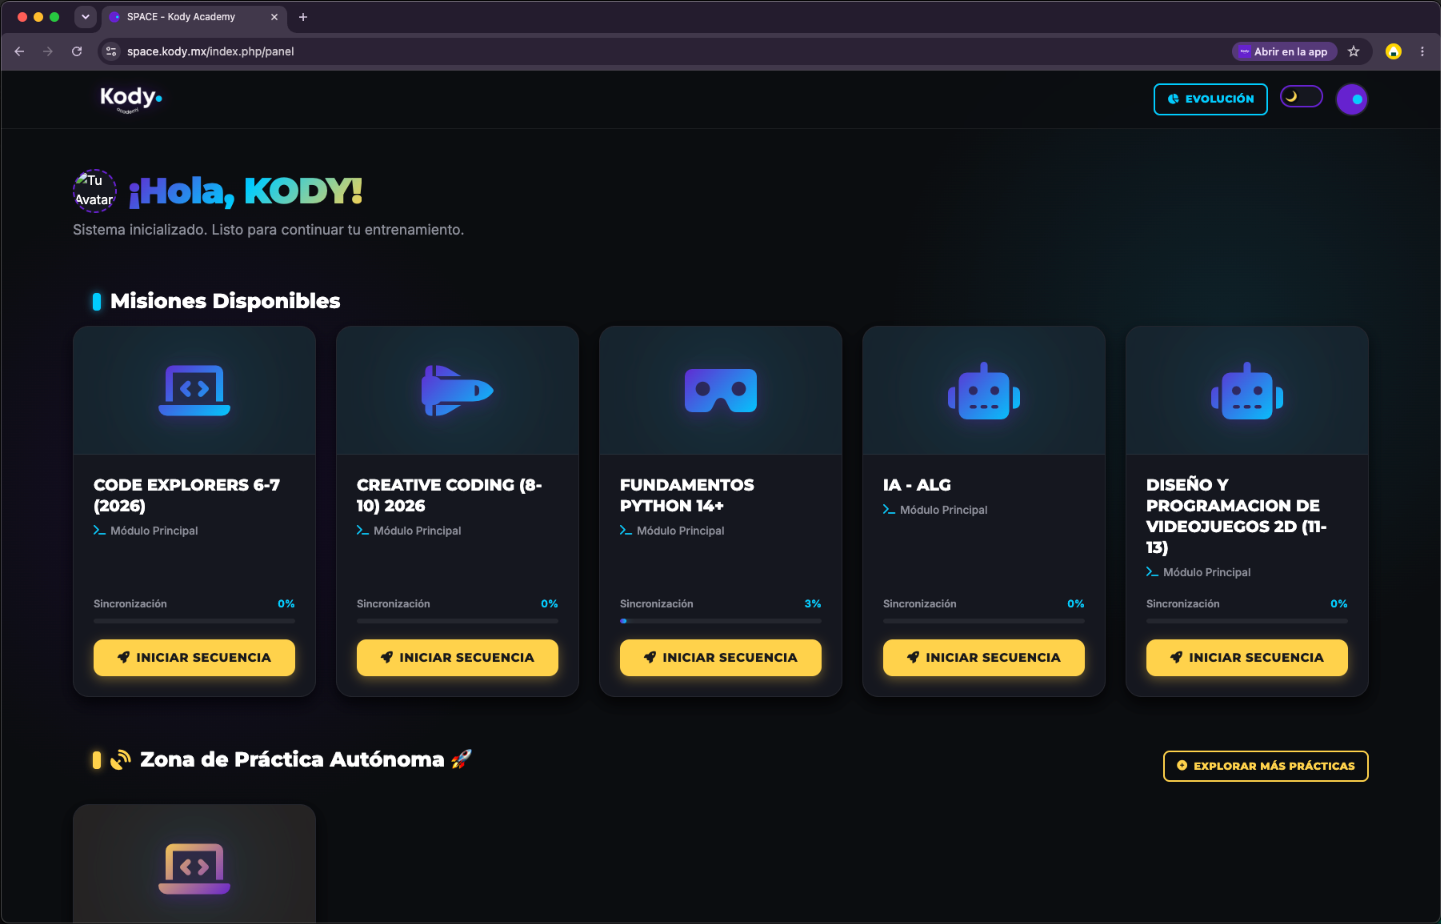
Task: Click Explorar Más Prácticas button
Action: (x=1265, y=766)
